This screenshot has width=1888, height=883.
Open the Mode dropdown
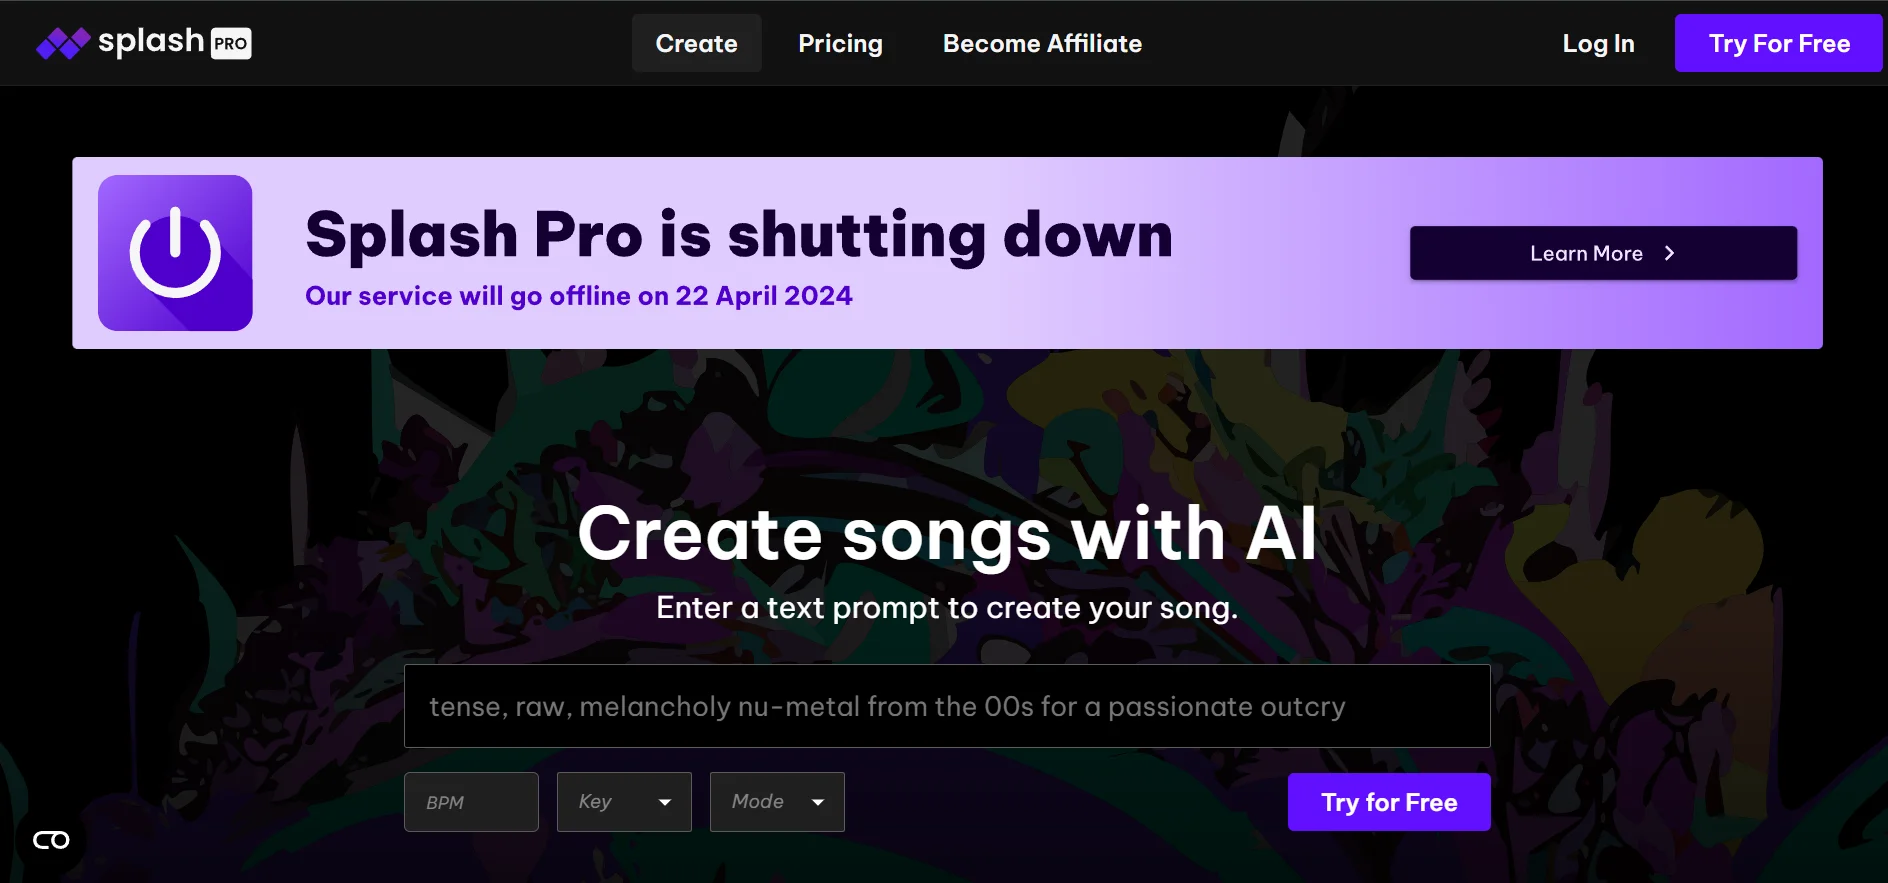(776, 802)
